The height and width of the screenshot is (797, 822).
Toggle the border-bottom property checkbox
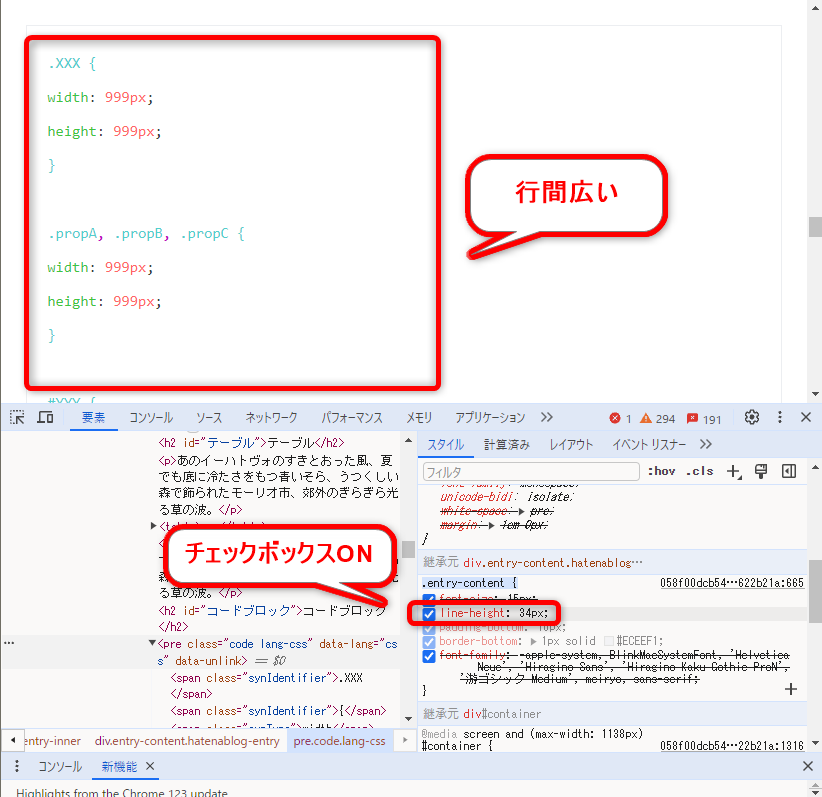(x=429, y=642)
